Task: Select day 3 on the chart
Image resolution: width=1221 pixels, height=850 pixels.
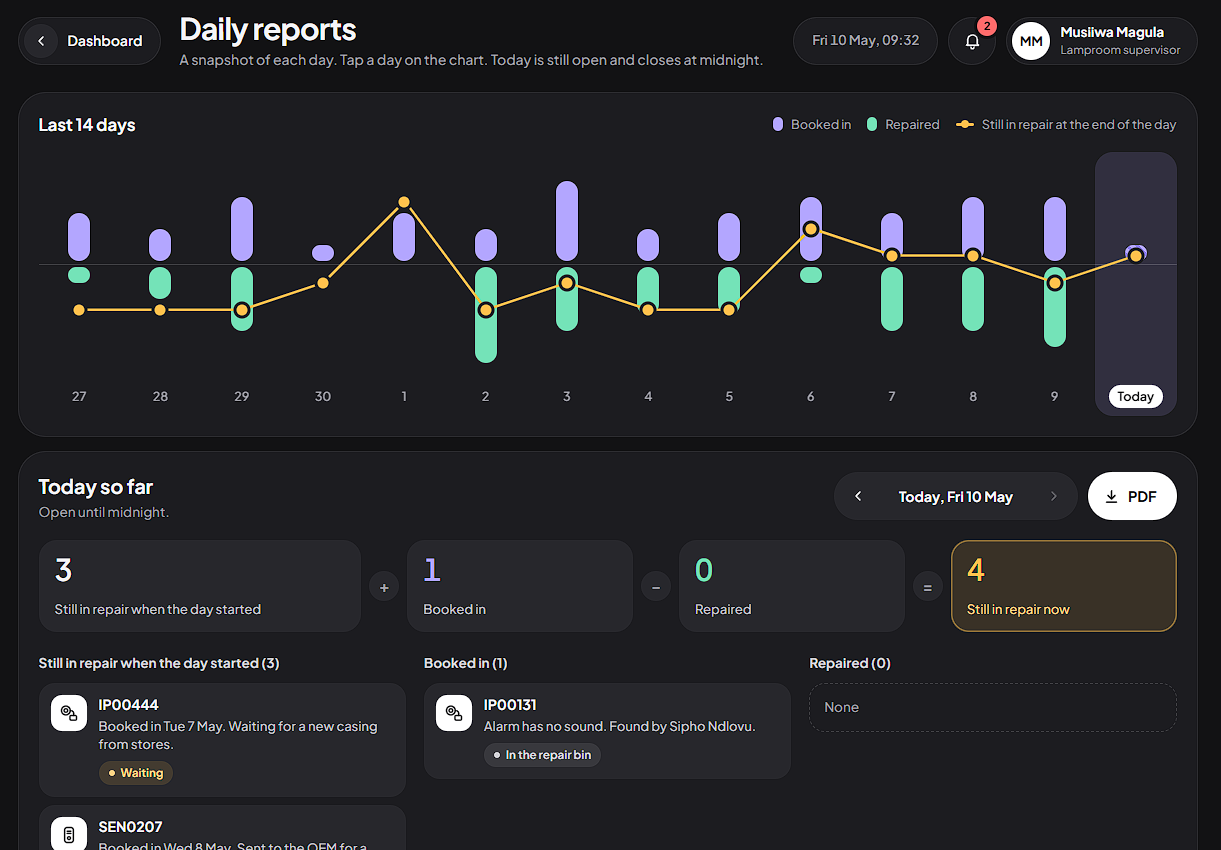Action: (x=566, y=284)
